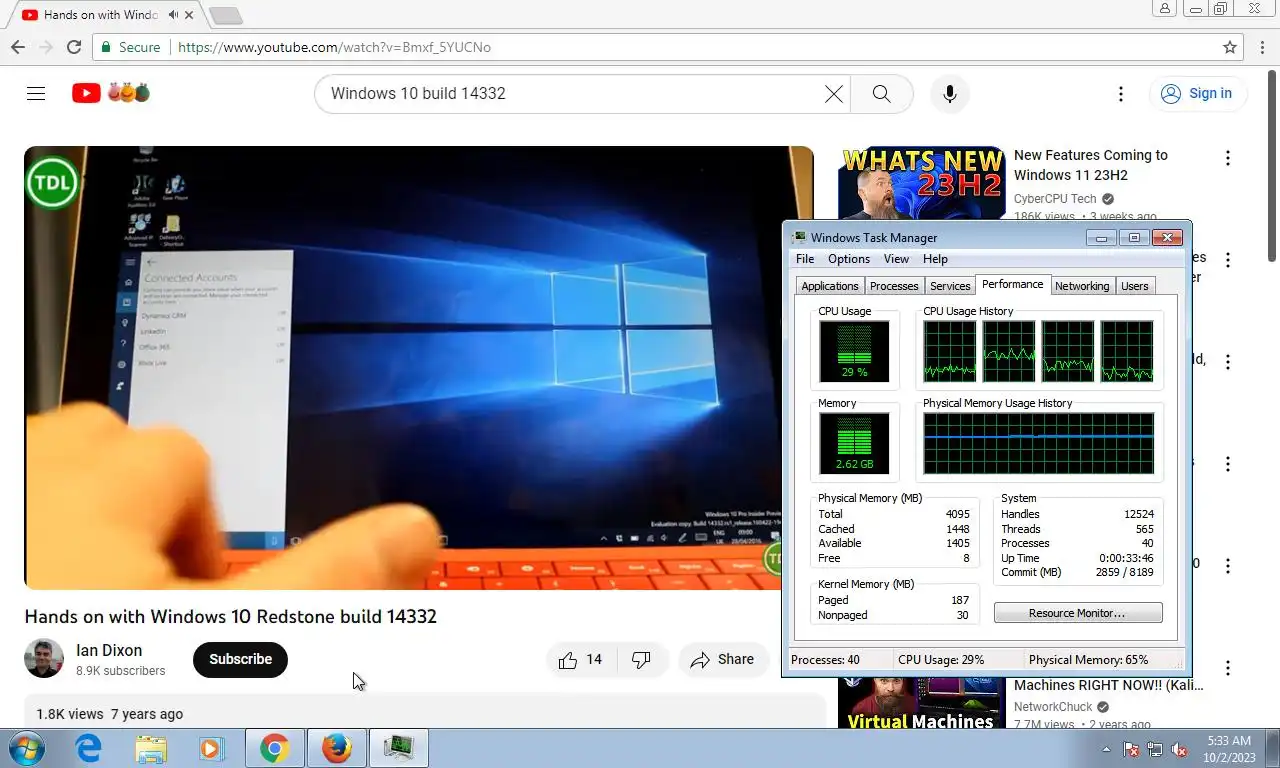Open Task Manager Options menu
Viewport: 1280px width, 768px height.
tap(849, 259)
